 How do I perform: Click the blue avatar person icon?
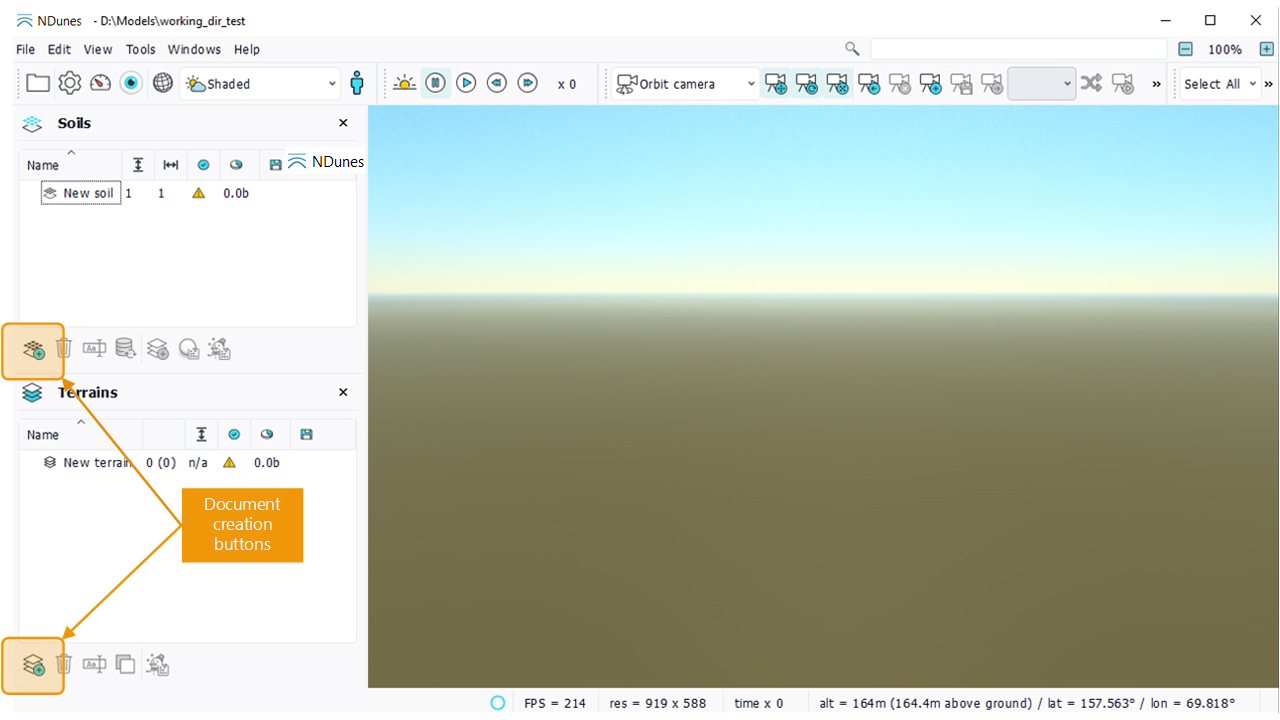click(x=357, y=84)
